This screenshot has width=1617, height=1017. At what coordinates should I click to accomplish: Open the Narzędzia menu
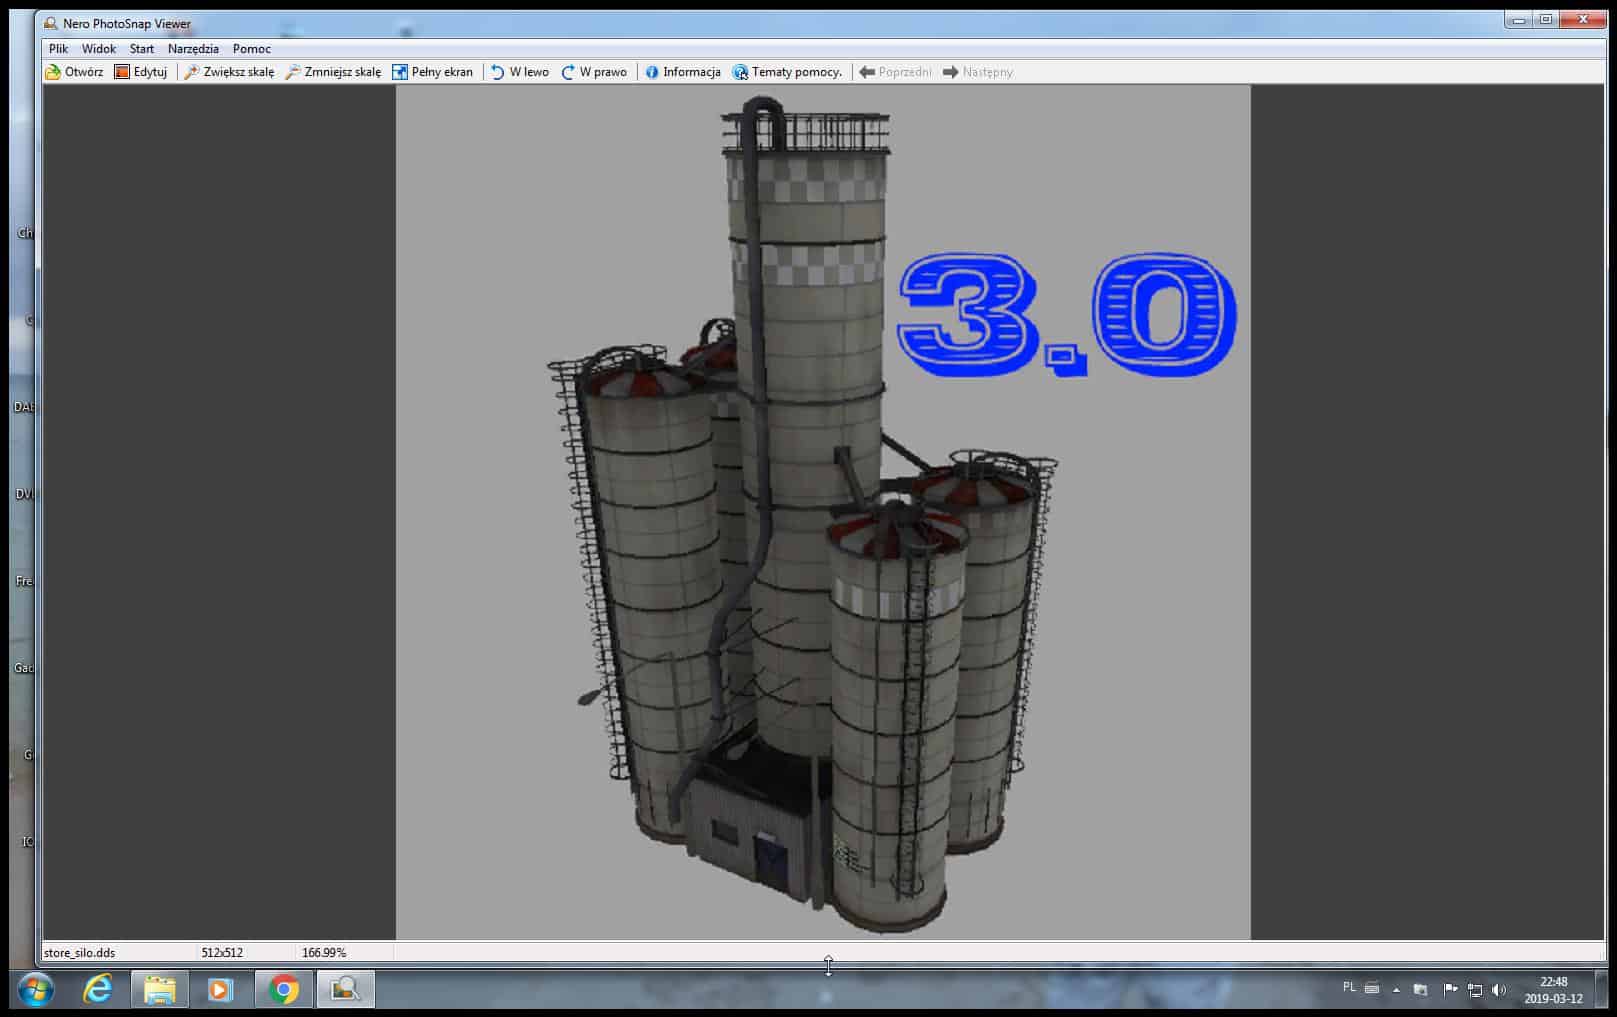(193, 48)
